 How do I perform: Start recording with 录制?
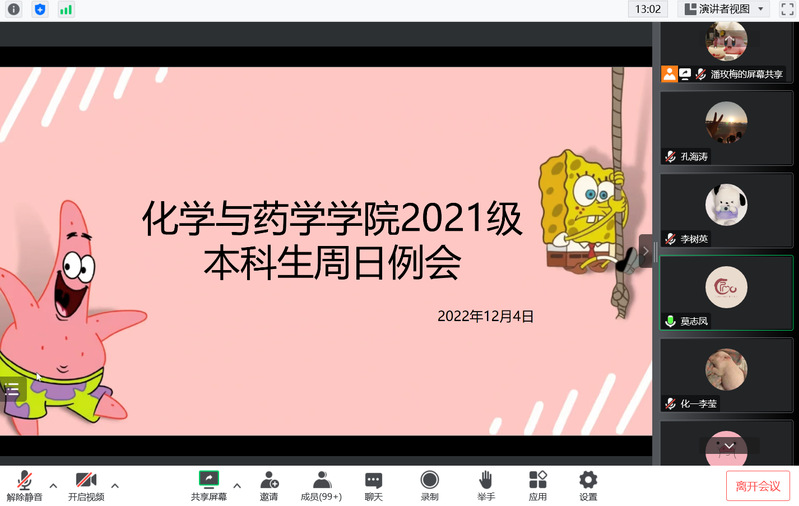430,487
